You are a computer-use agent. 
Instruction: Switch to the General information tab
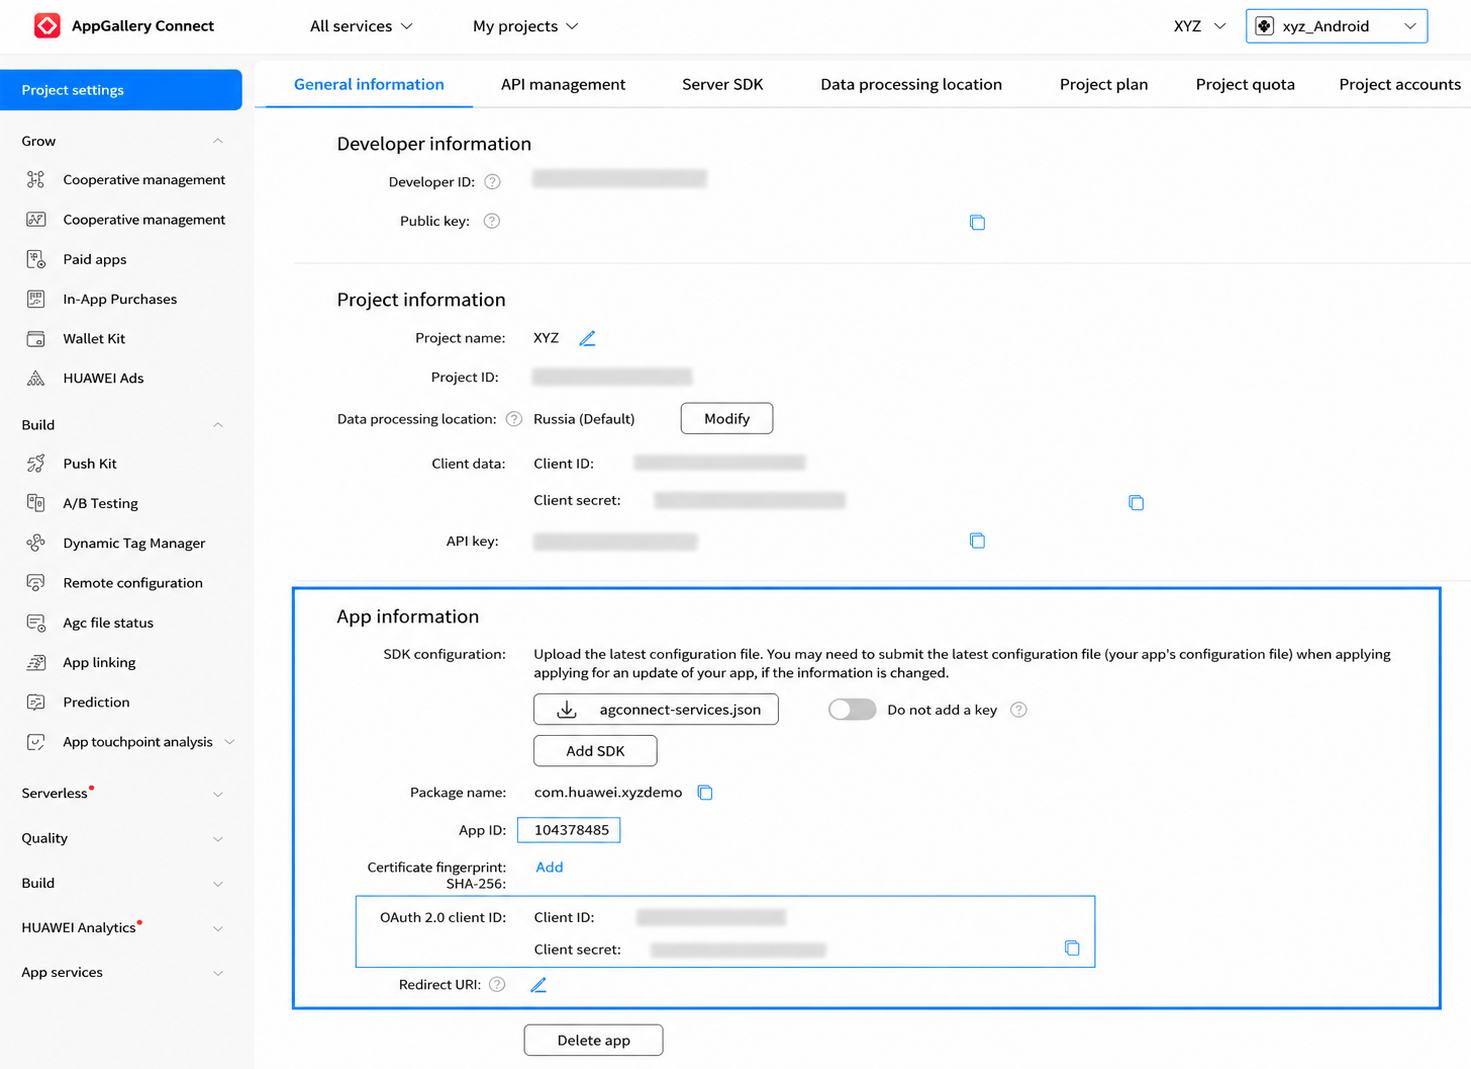[369, 84]
